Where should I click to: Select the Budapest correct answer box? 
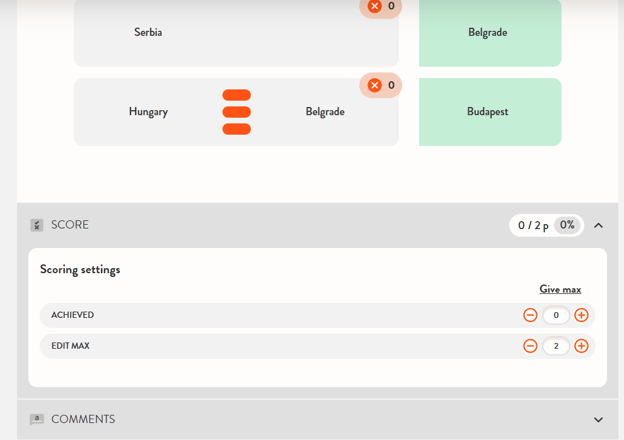click(x=489, y=112)
